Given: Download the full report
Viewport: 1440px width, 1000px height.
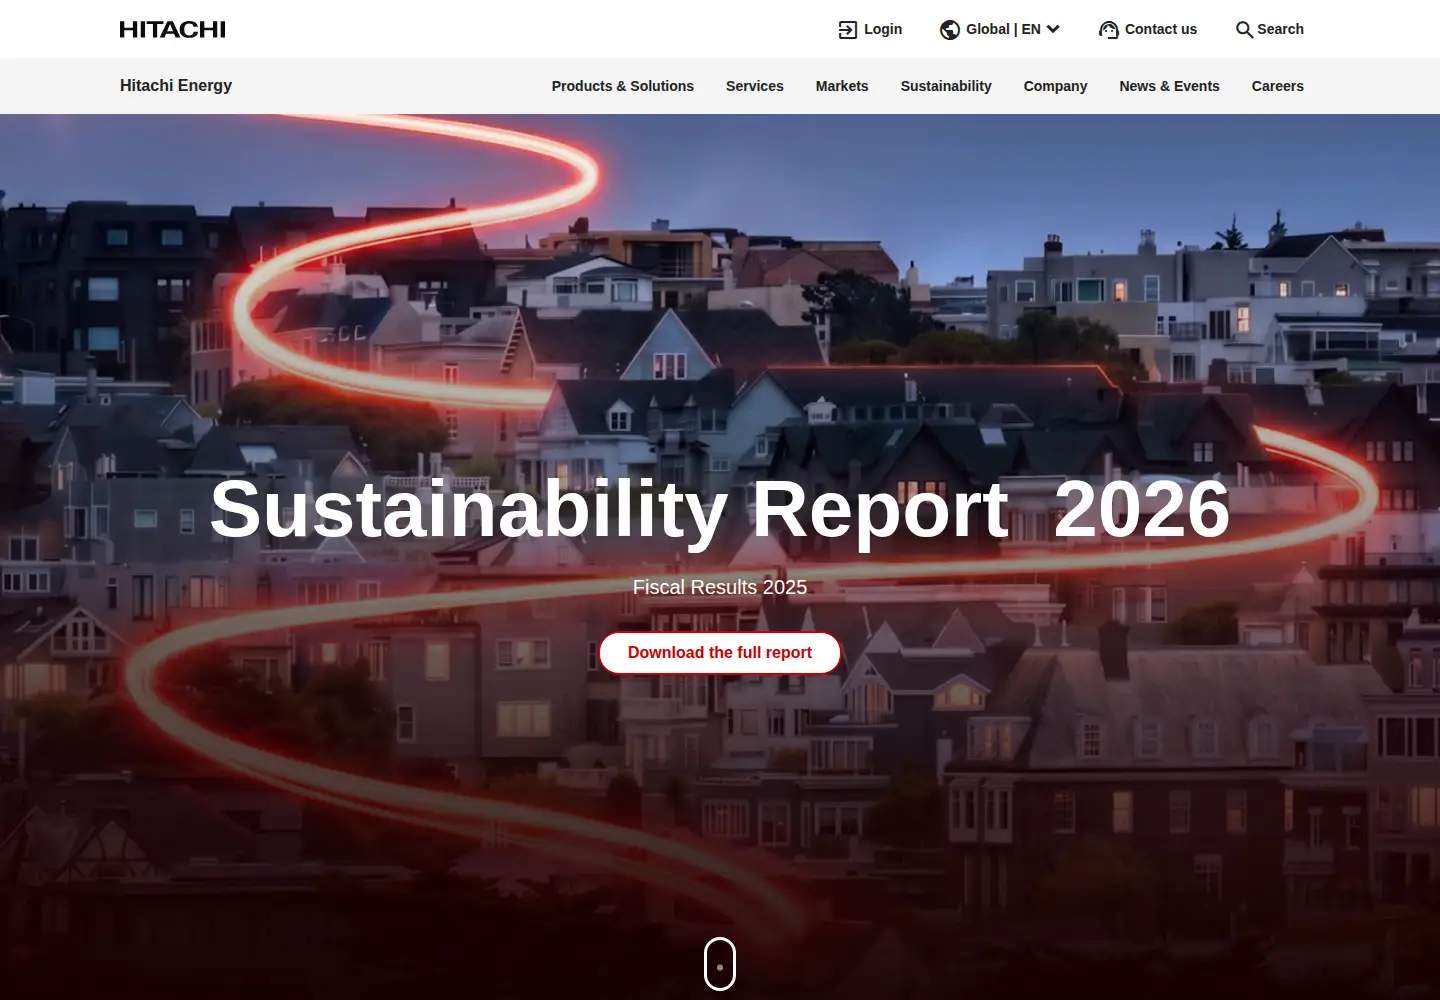Looking at the screenshot, I should pyautogui.click(x=720, y=653).
